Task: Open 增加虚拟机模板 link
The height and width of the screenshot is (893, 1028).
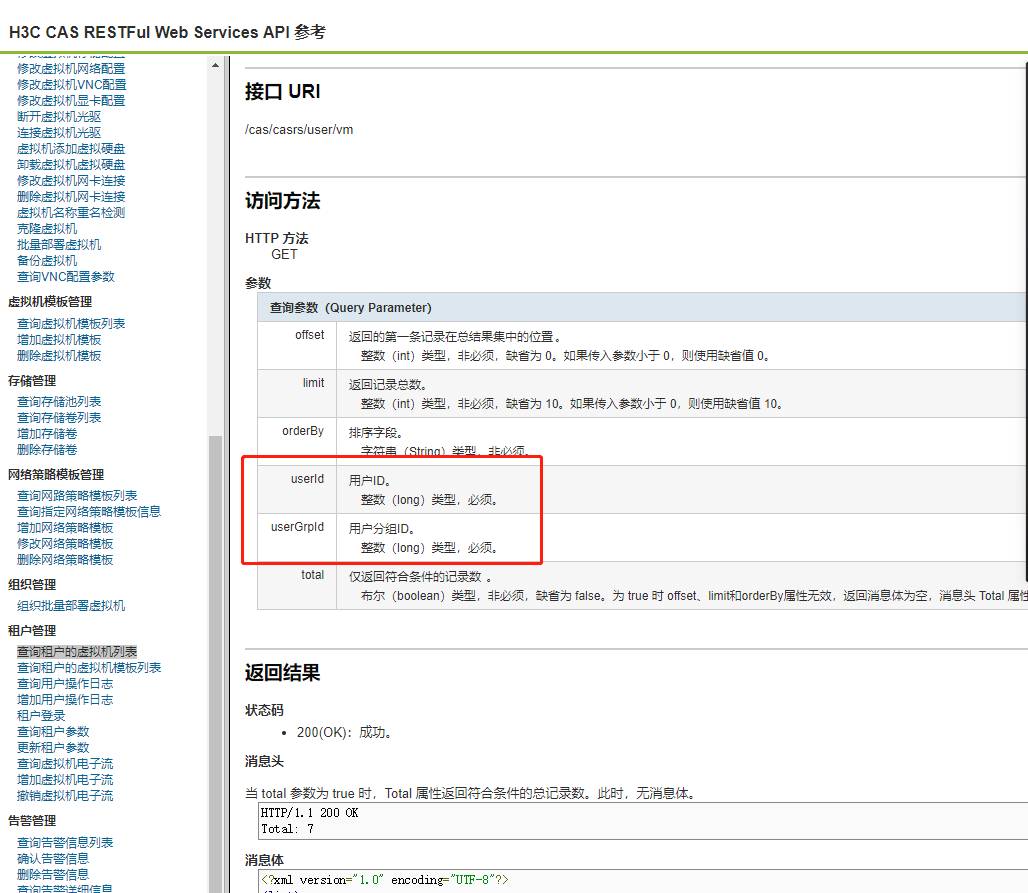Action: coord(59,340)
